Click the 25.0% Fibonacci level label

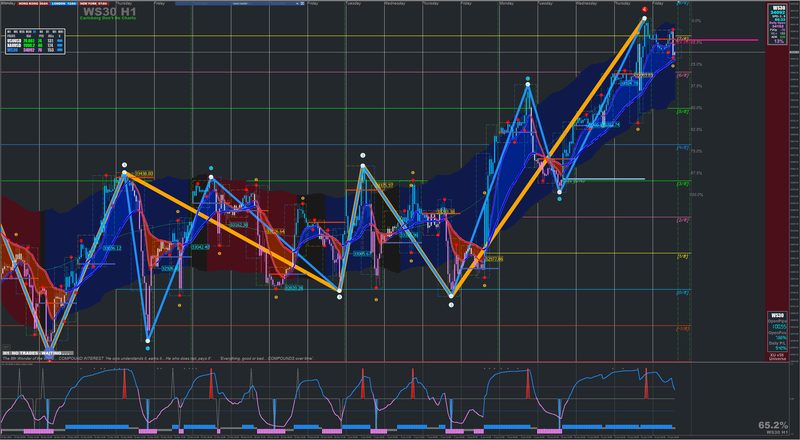coord(696,64)
